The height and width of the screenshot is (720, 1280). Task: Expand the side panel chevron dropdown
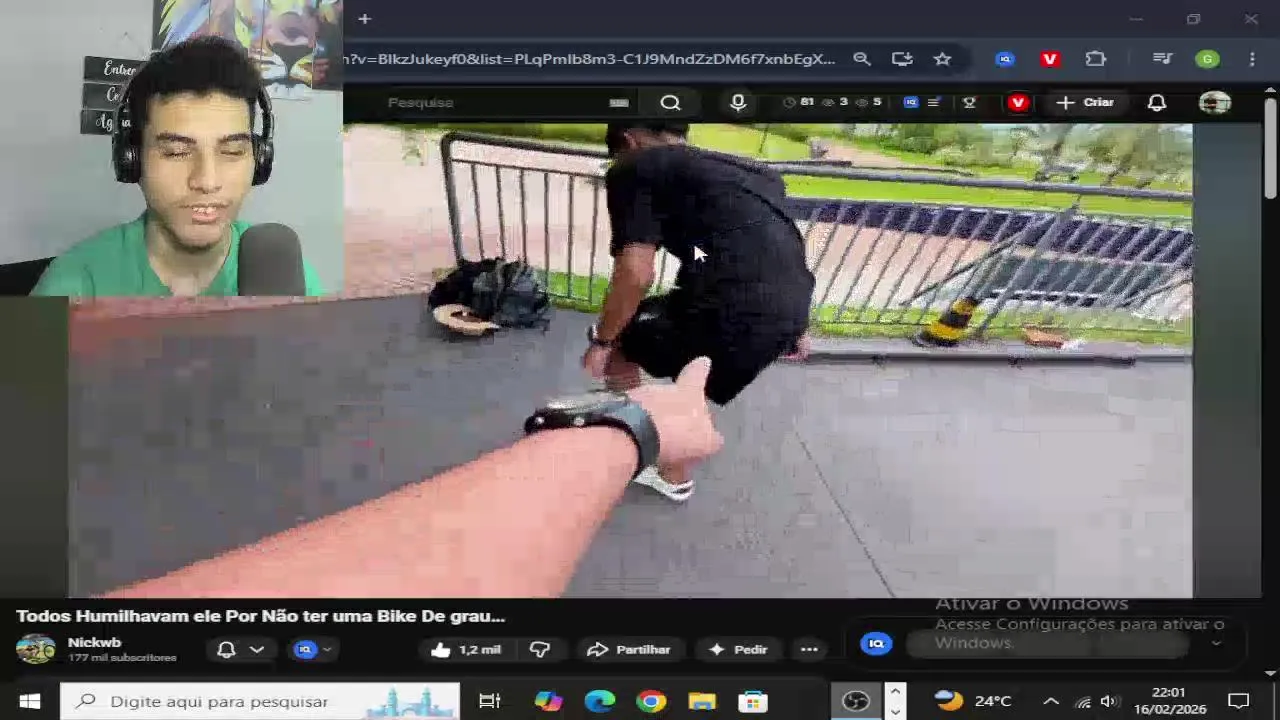tap(1216, 644)
